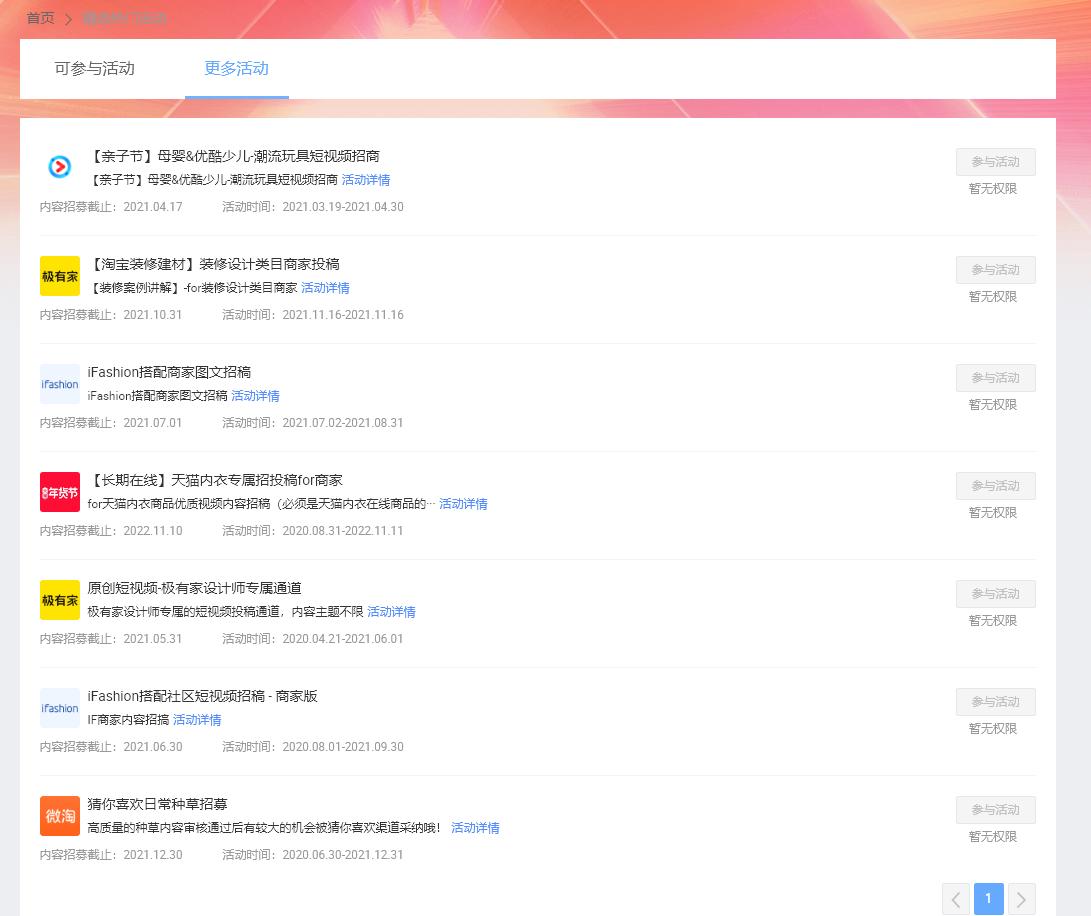Click title 猜你喜欢日常种草招募
Screen dimensions: 1091x916
pos(157,803)
